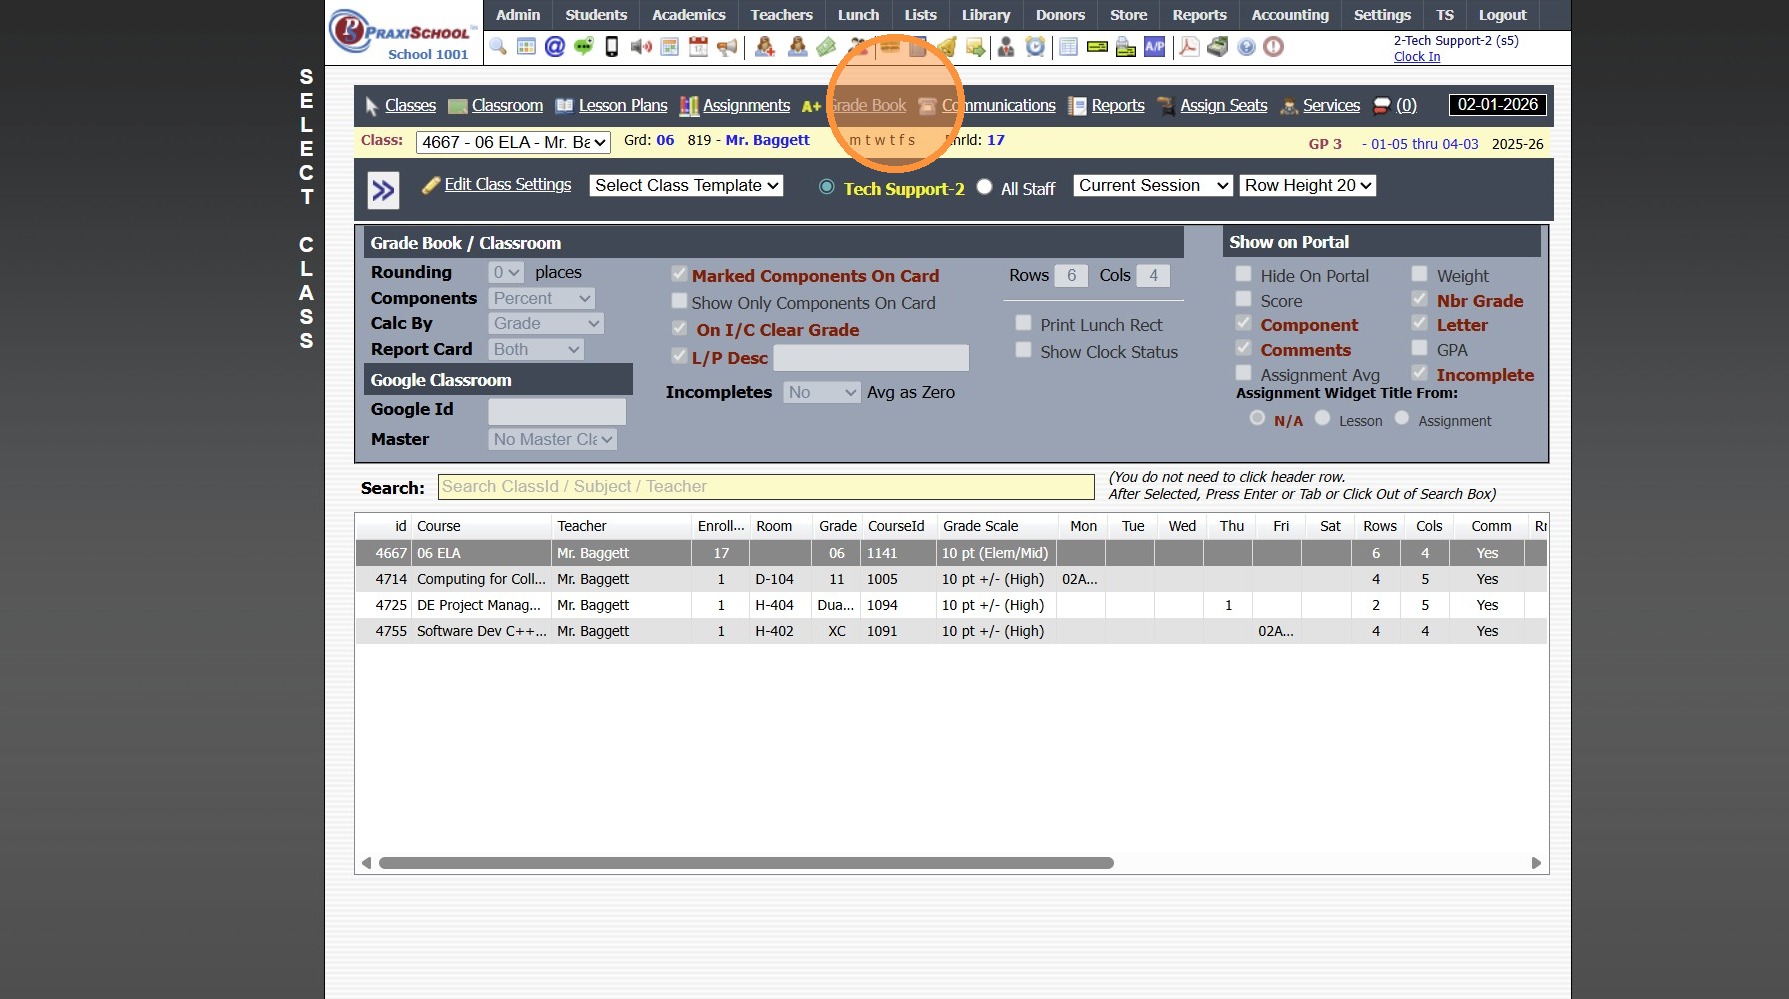Image resolution: width=1789 pixels, height=999 pixels.
Task: Open the blue help question mark icon
Action: [1246, 47]
